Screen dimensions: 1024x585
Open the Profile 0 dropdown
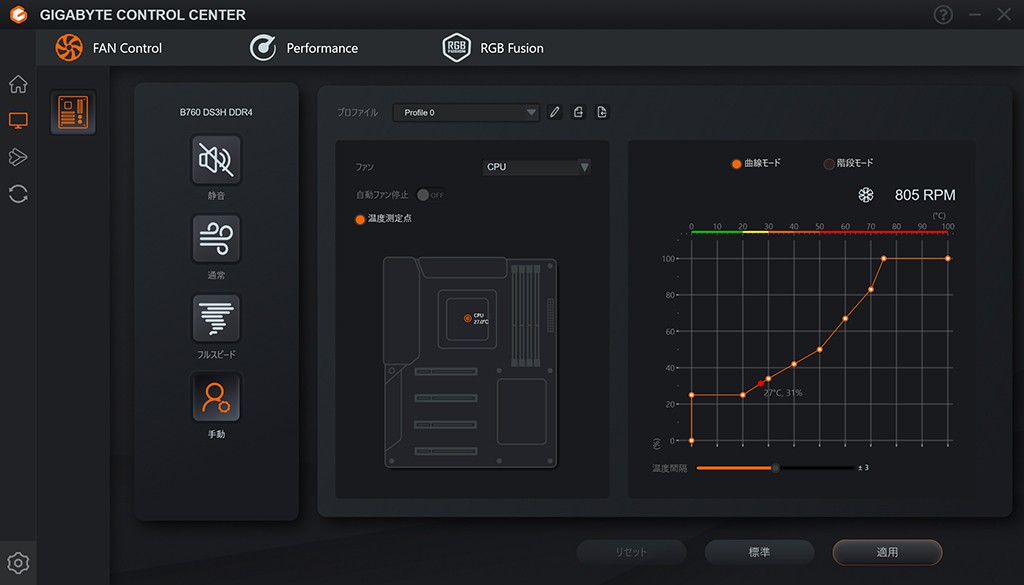(466, 113)
